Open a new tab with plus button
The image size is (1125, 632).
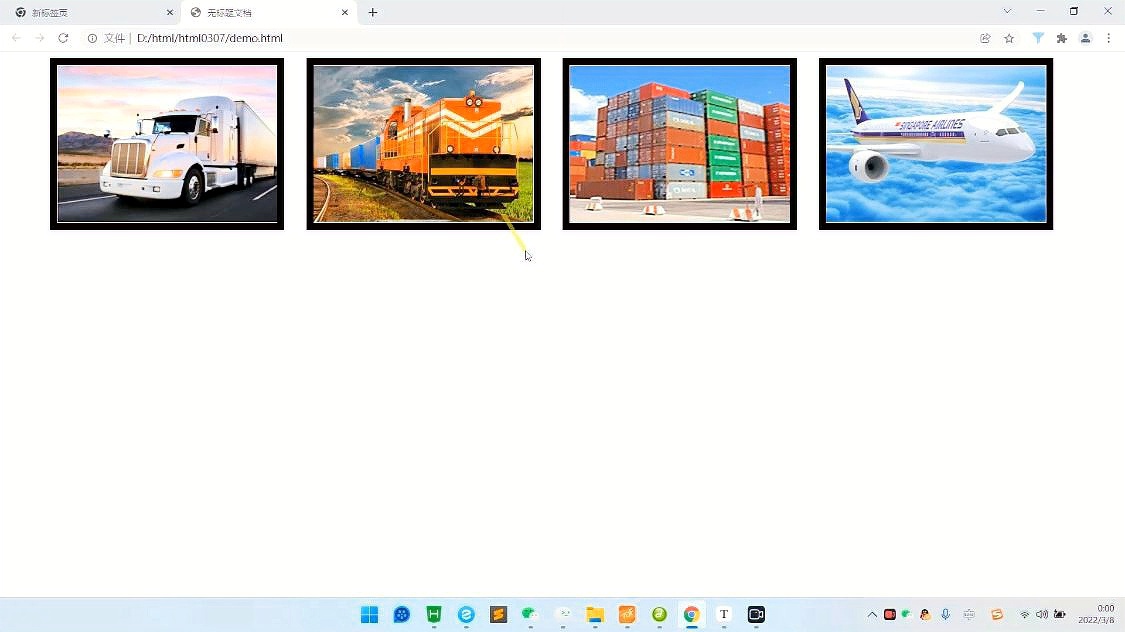372,12
